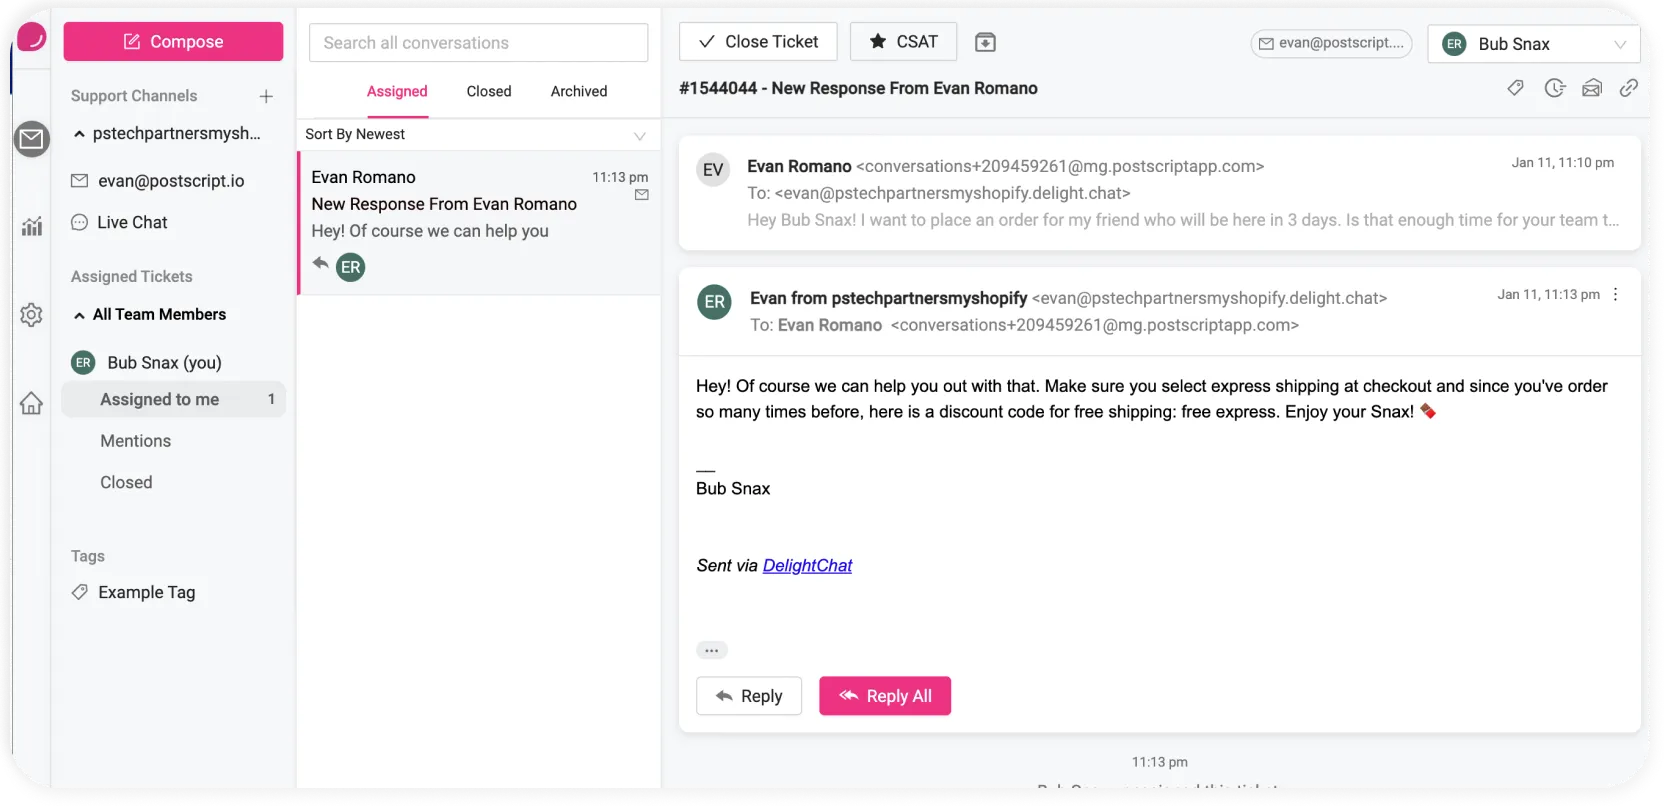Click the Reply button

(x=749, y=696)
